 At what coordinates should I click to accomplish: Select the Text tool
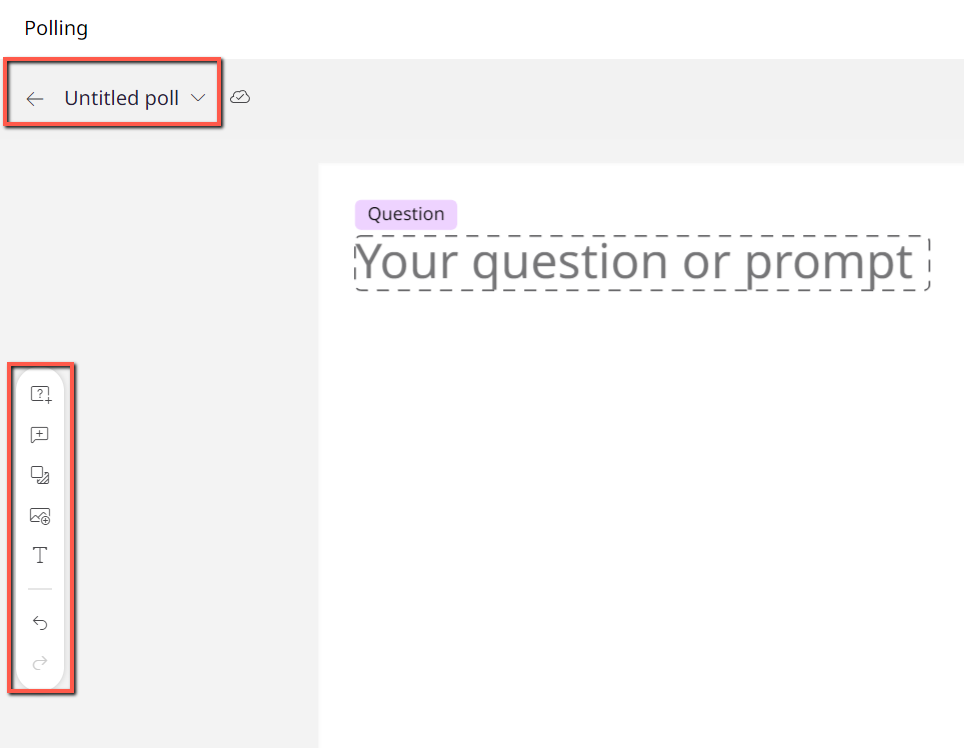click(x=40, y=556)
